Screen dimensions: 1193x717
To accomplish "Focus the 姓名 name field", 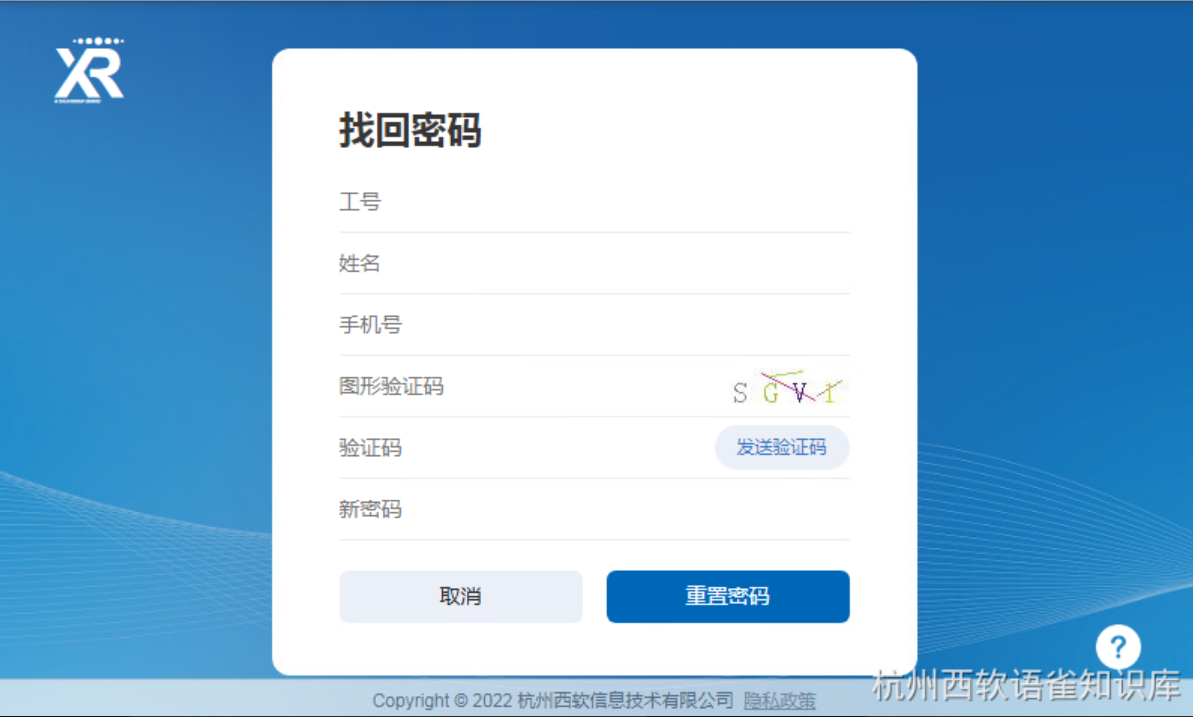I will [594, 264].
